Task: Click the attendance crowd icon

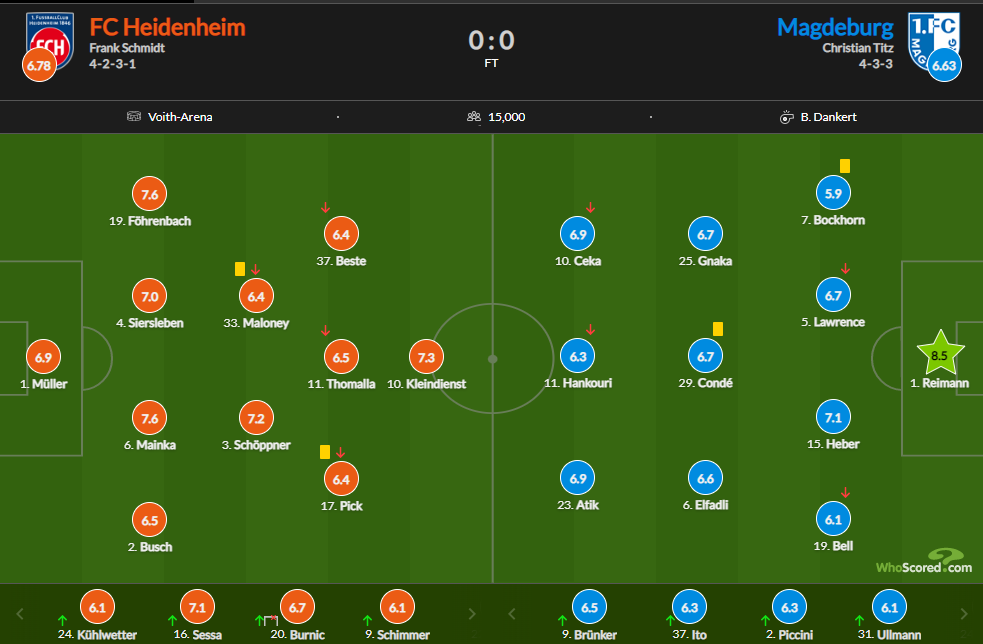Action: (x=473, y=117)
